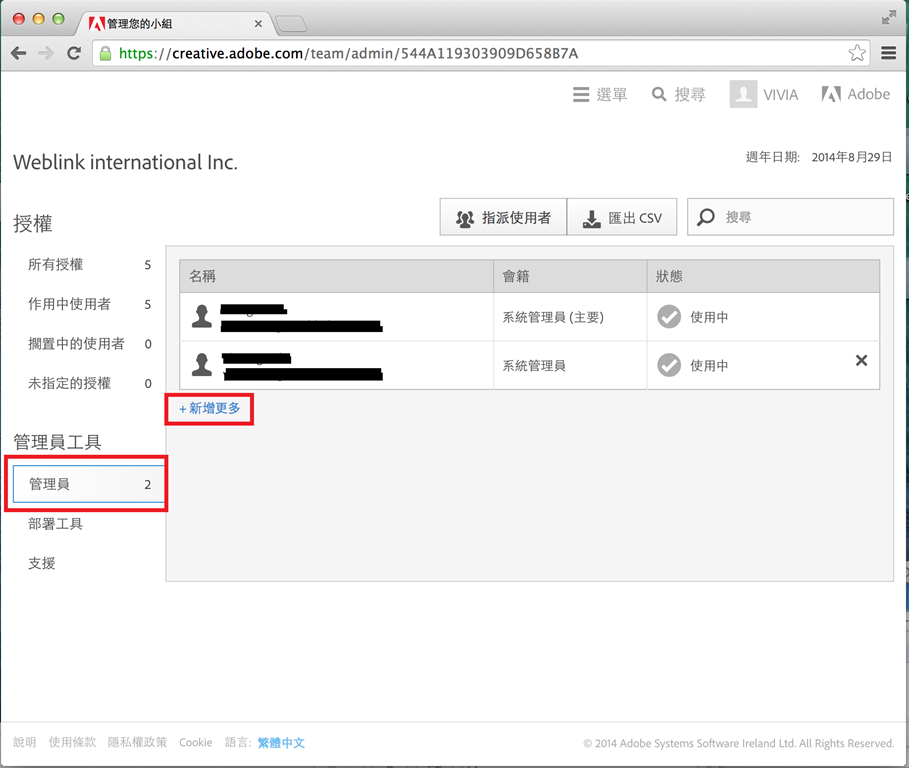Click the Cookie footer link

click(195, 742)
